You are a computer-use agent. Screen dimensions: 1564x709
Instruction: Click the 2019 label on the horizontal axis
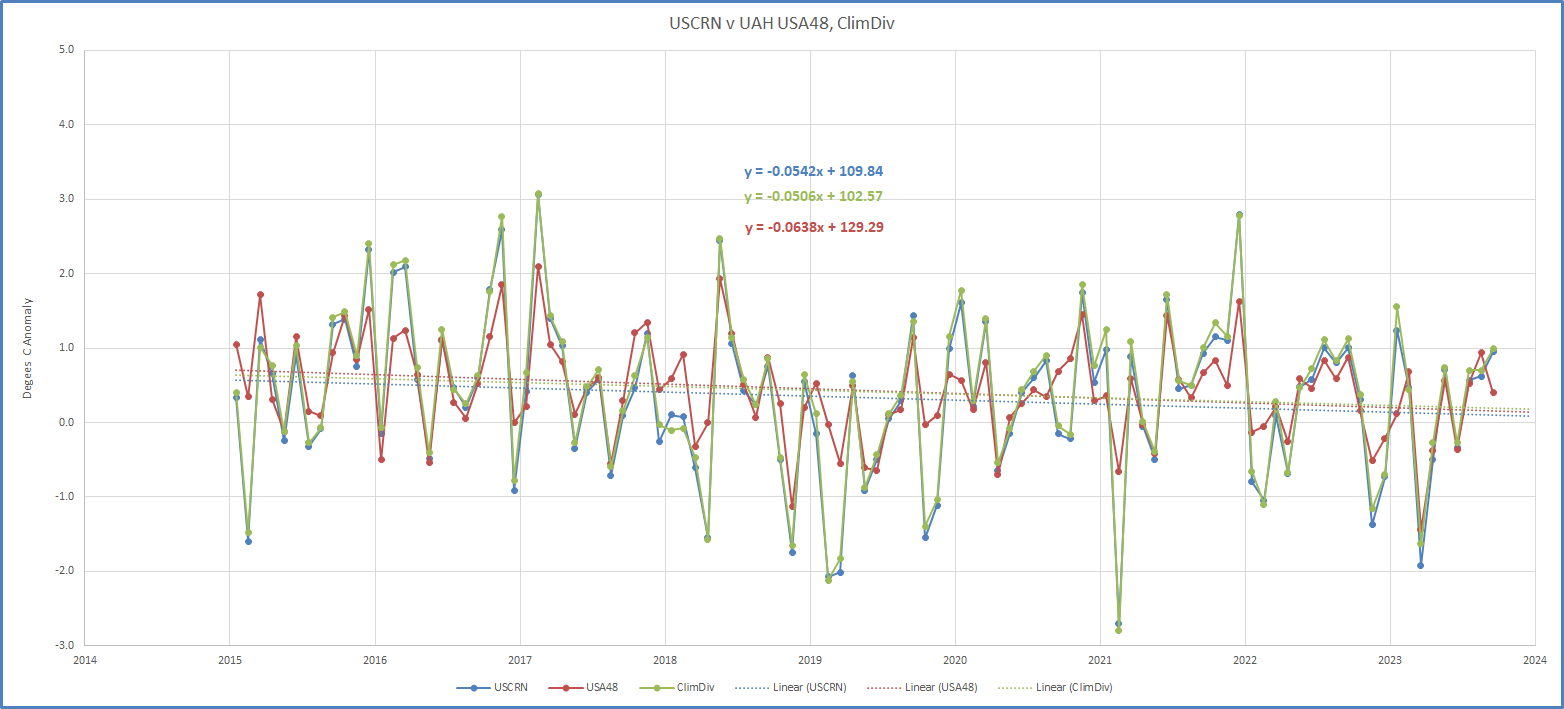point(810,660)
